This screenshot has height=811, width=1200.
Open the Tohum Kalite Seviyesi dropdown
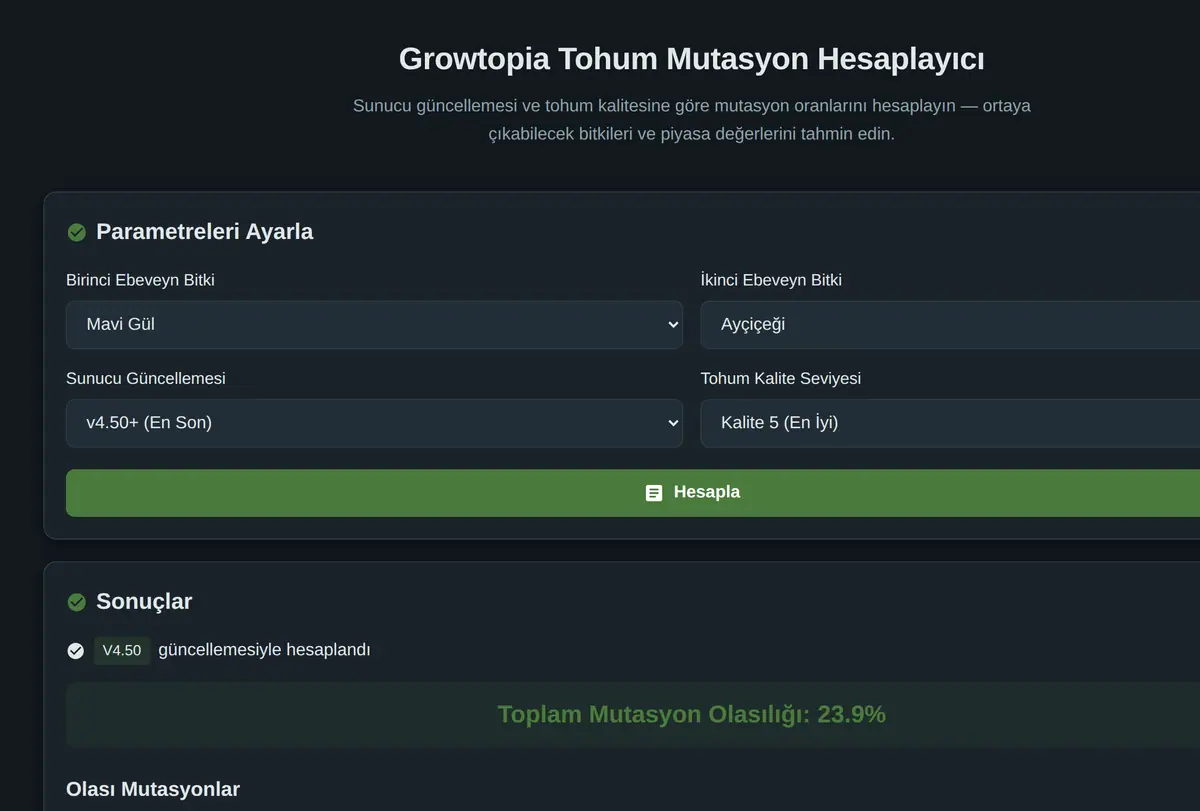pos(950,423)
